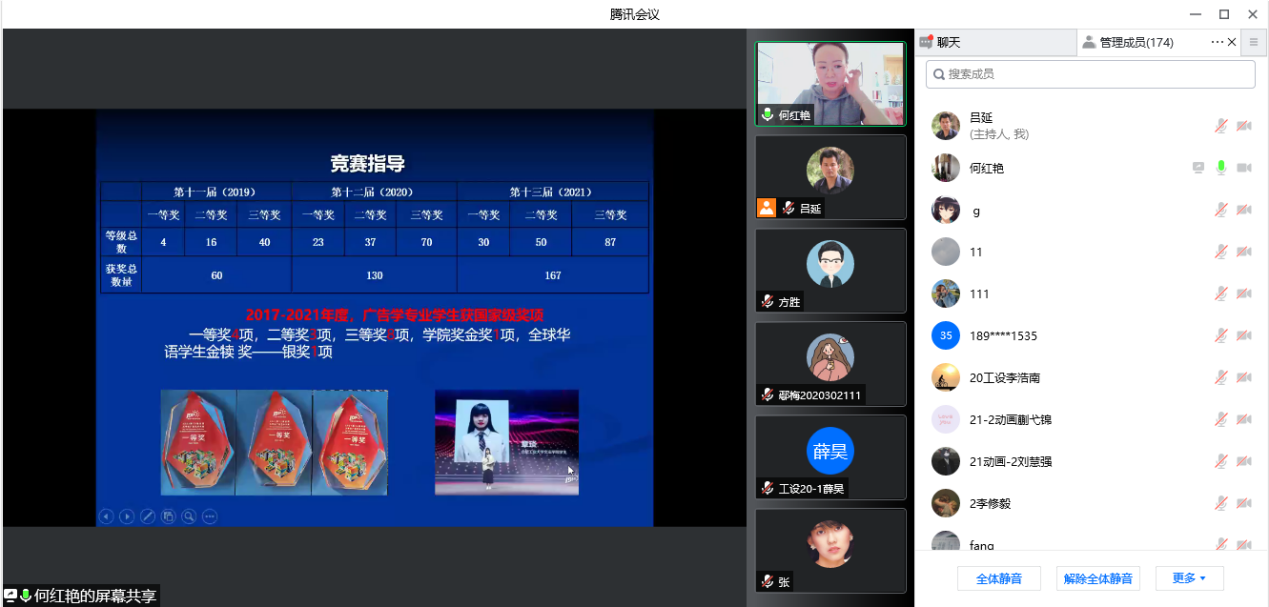The image size is (1269, 607).
Task: Toggle camera for member 111
Action: pos(1244,294)
